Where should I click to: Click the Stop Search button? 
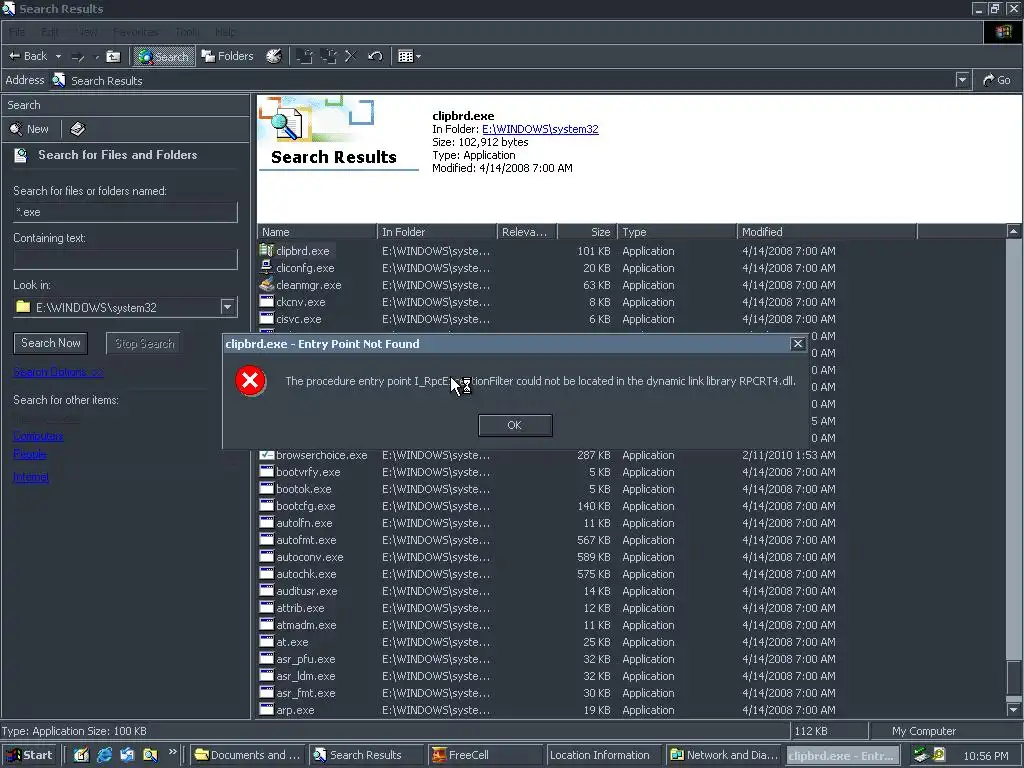[x=144, y=343]
